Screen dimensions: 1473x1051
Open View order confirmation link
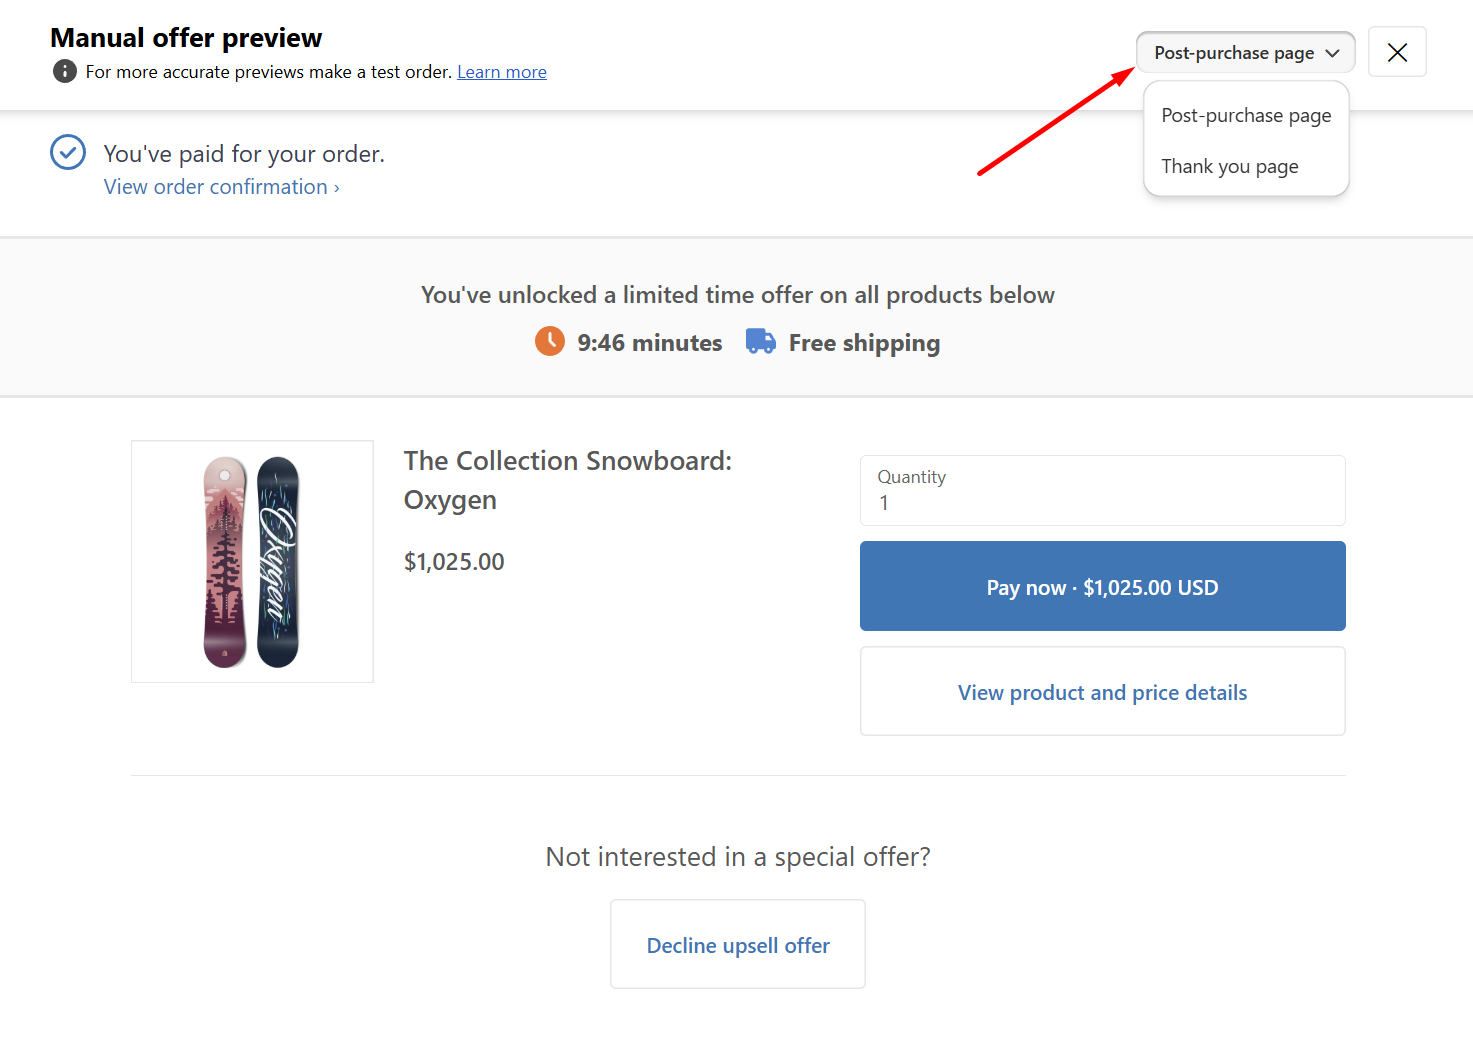(222, 187)
